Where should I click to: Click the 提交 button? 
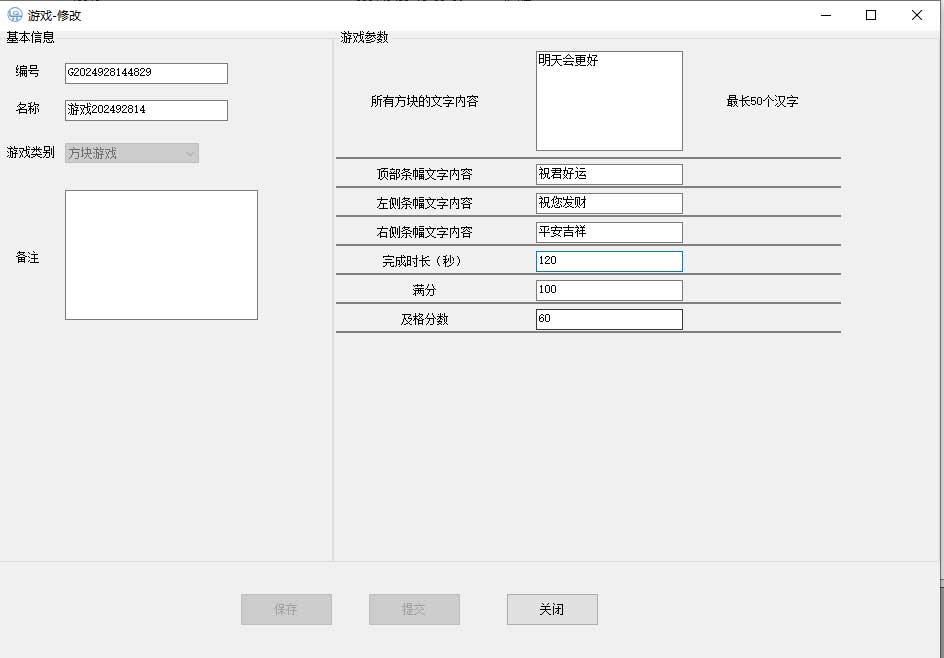(x=414, y=609)
